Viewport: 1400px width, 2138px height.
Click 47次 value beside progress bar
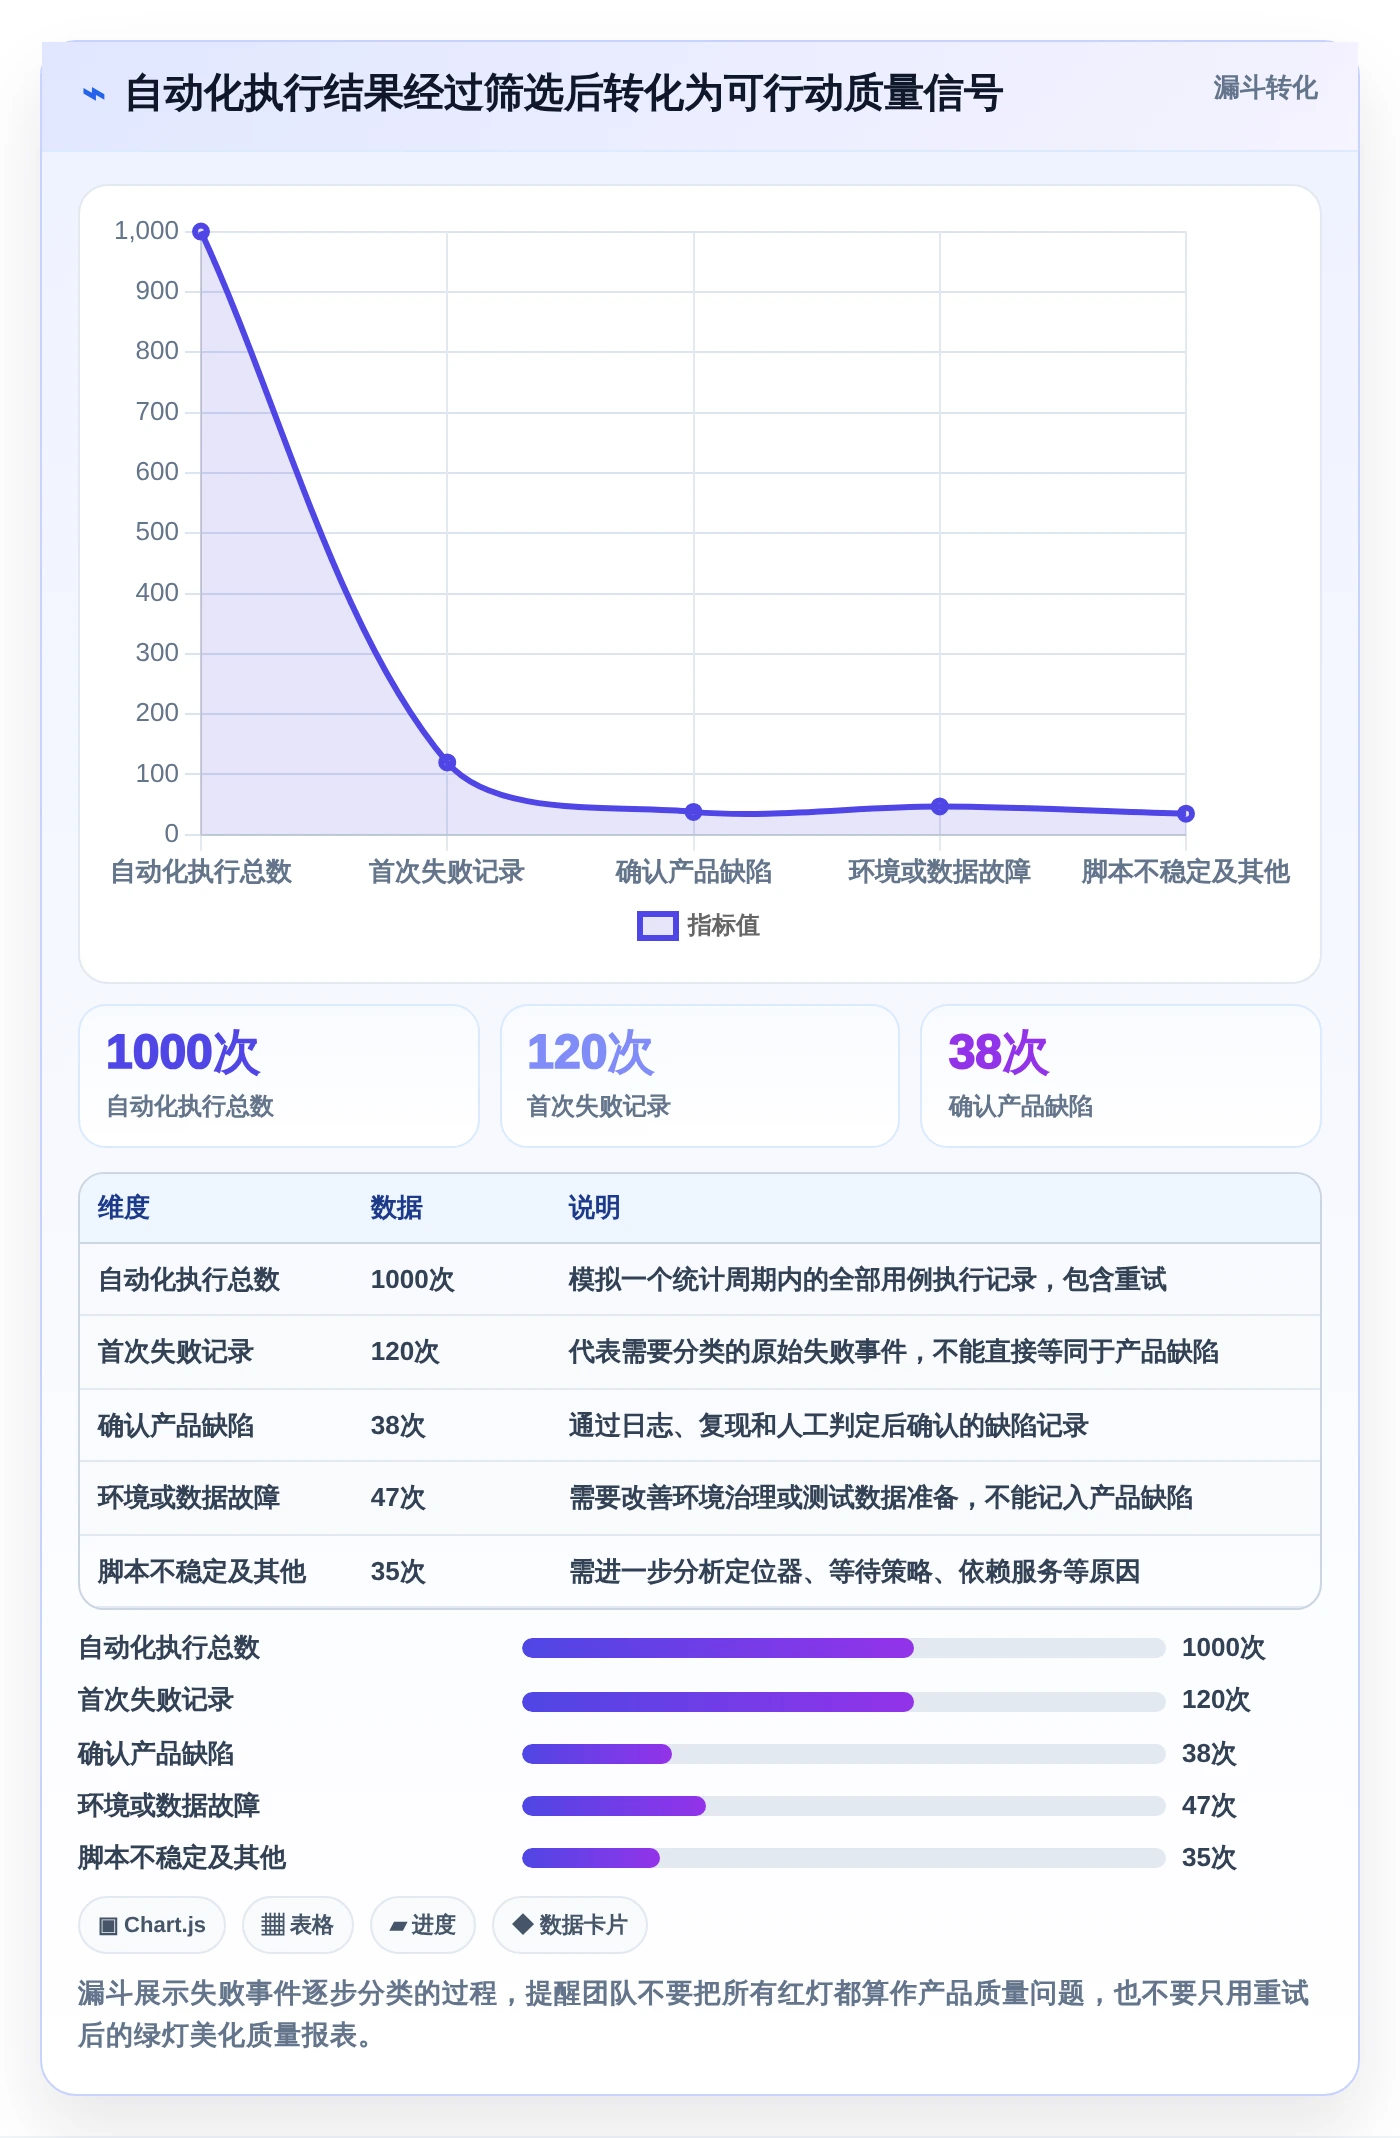coord(1209,1806)
